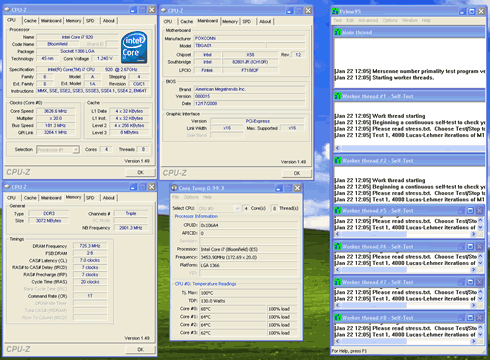Click OK in CPU-Z Mainboard window
The width and height of the screenshot is (490, 360).
pos(297,173)
